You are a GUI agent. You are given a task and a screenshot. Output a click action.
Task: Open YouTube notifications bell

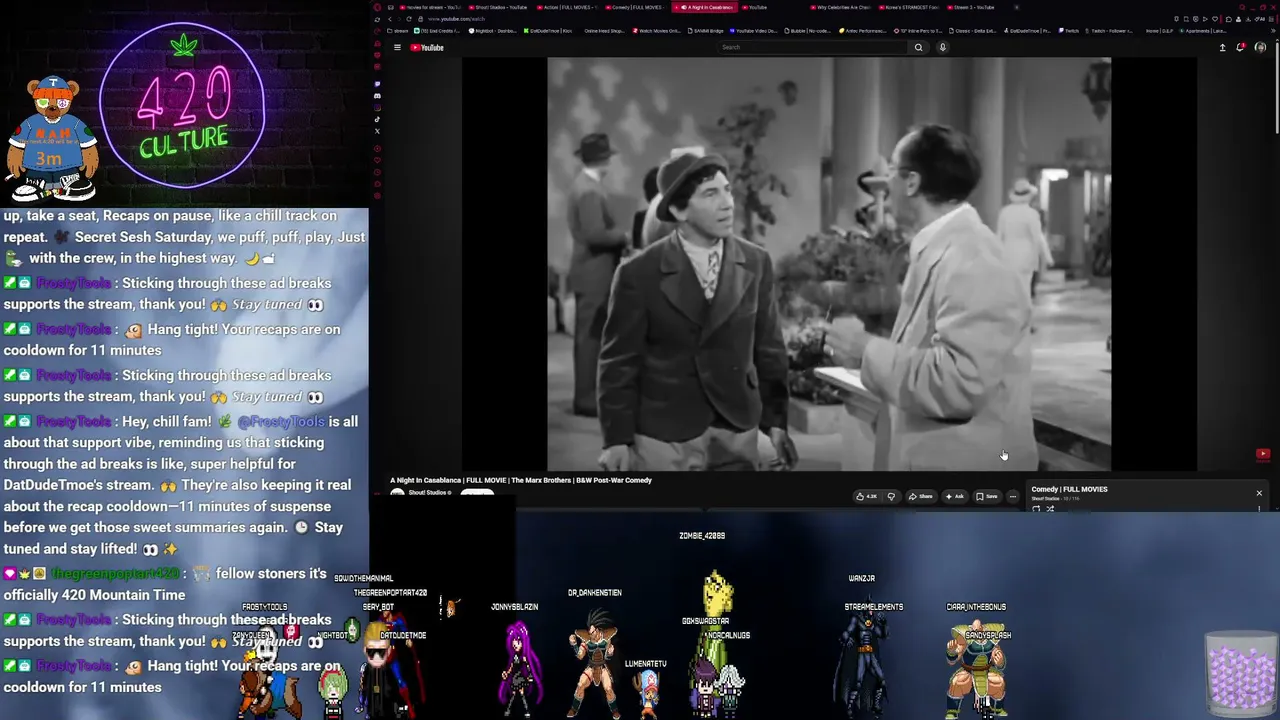tap(1241, 47)
